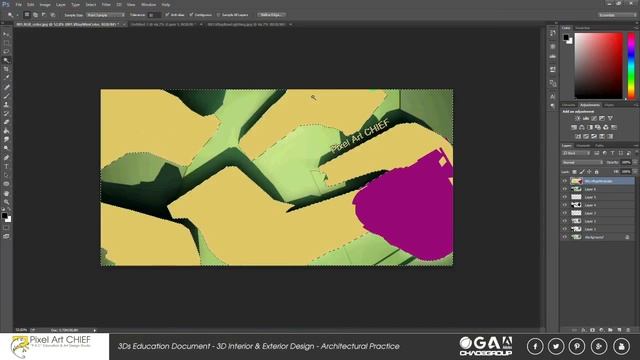Select the History Brush tool
The width and height of the screenshot is (640, 360).
pyautogui.click(x=6, y=113)
